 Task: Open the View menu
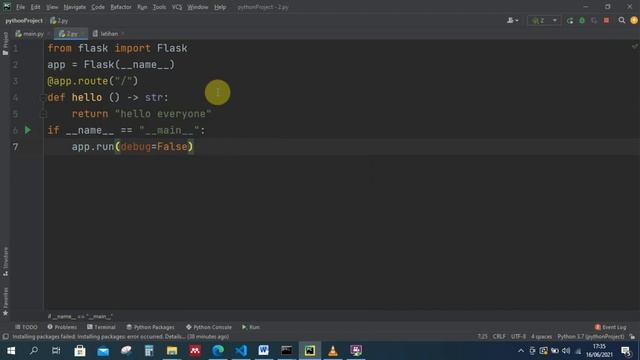[52, 7]
